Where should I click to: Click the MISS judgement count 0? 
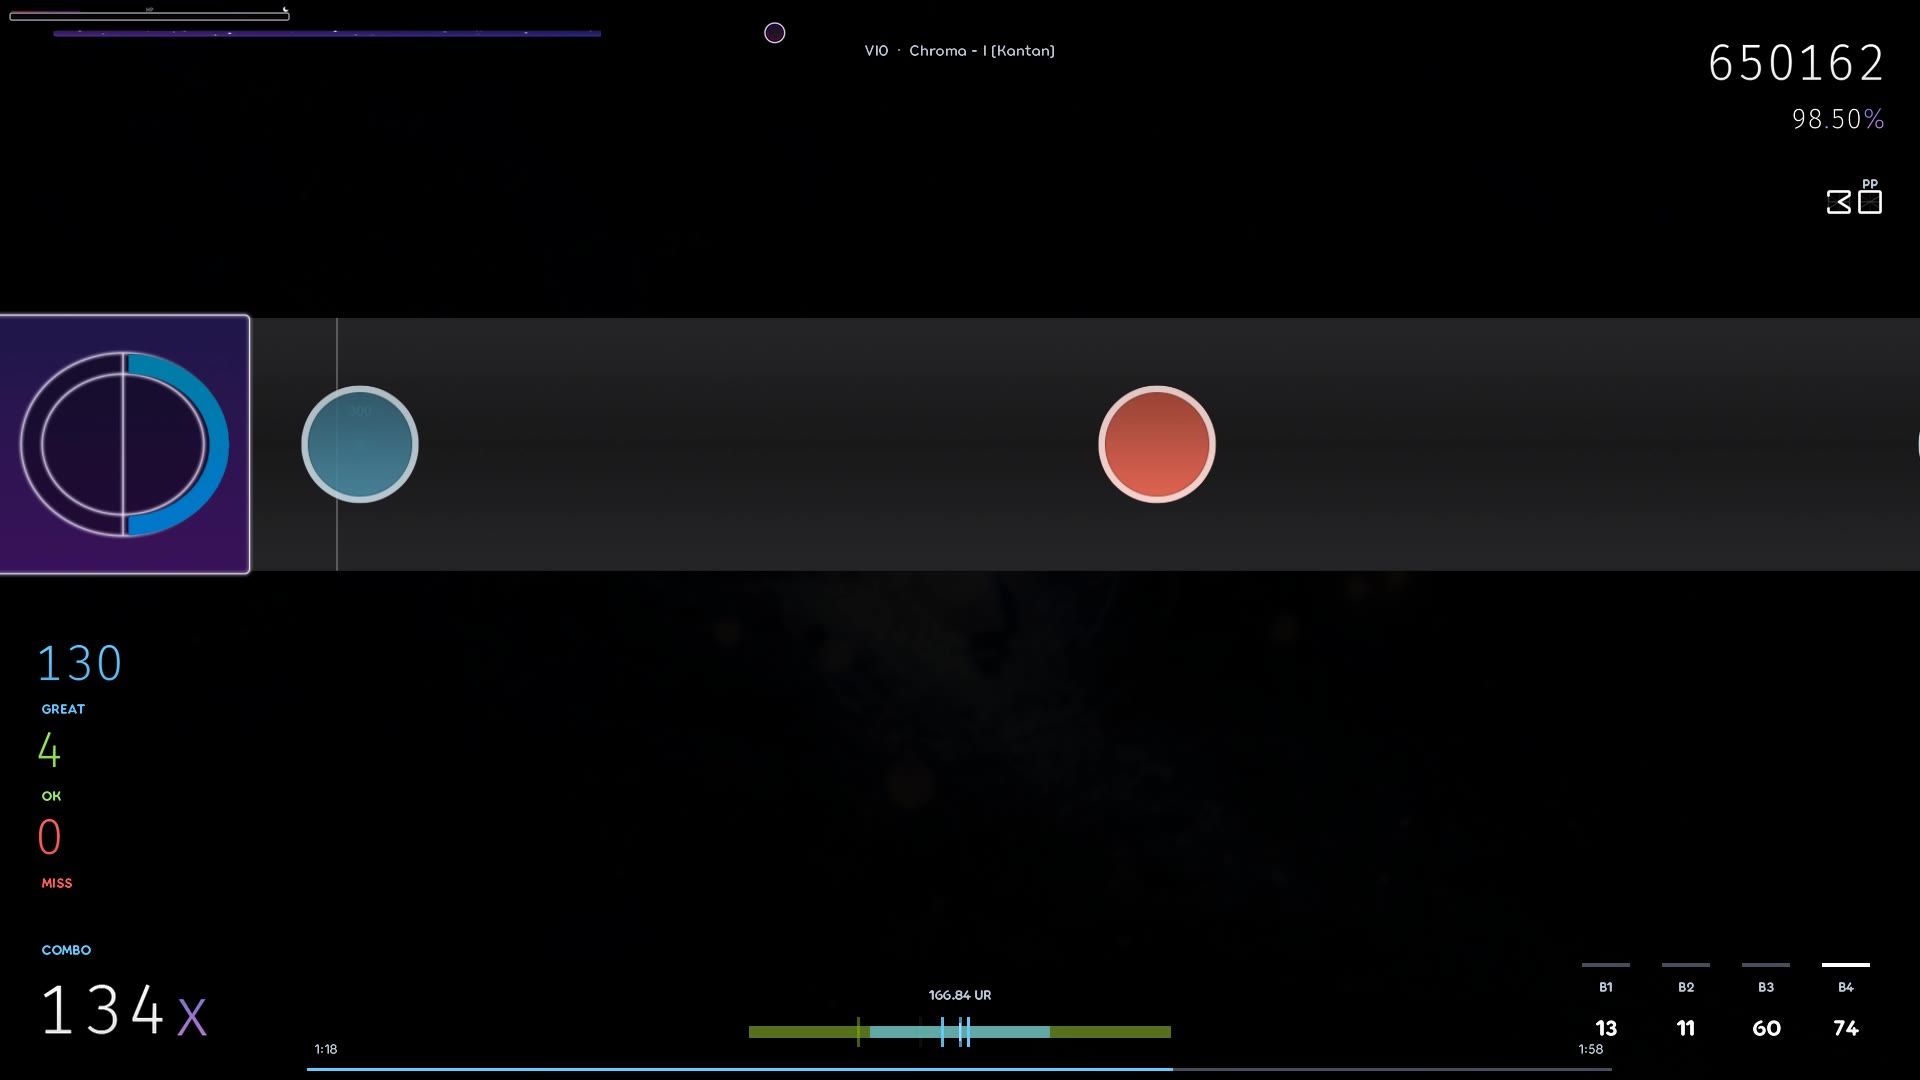pyautogui.click(x=50, y=837)
